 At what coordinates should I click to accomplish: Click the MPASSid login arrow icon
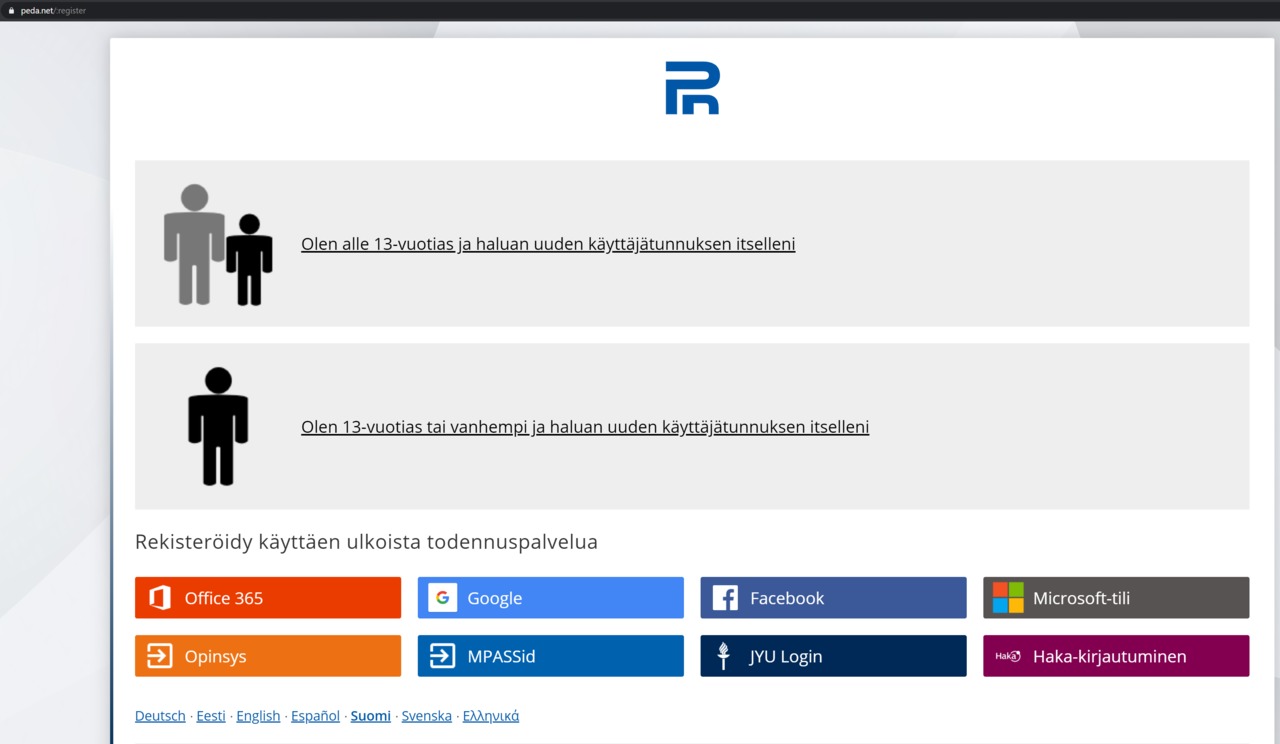(442, 656)
